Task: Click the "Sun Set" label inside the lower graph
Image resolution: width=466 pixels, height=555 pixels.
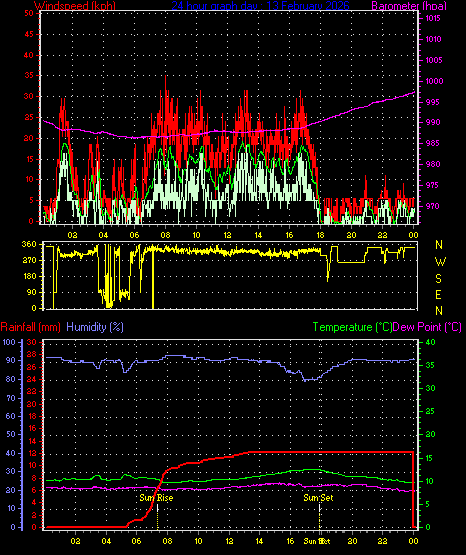Action: coord(318,498)
